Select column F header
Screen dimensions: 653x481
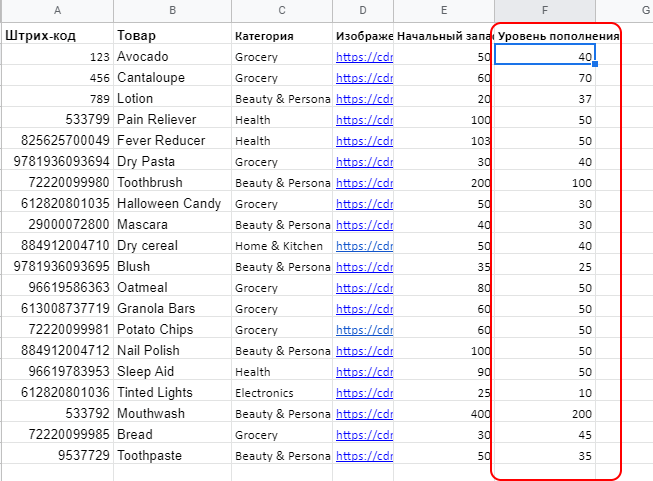545,10
